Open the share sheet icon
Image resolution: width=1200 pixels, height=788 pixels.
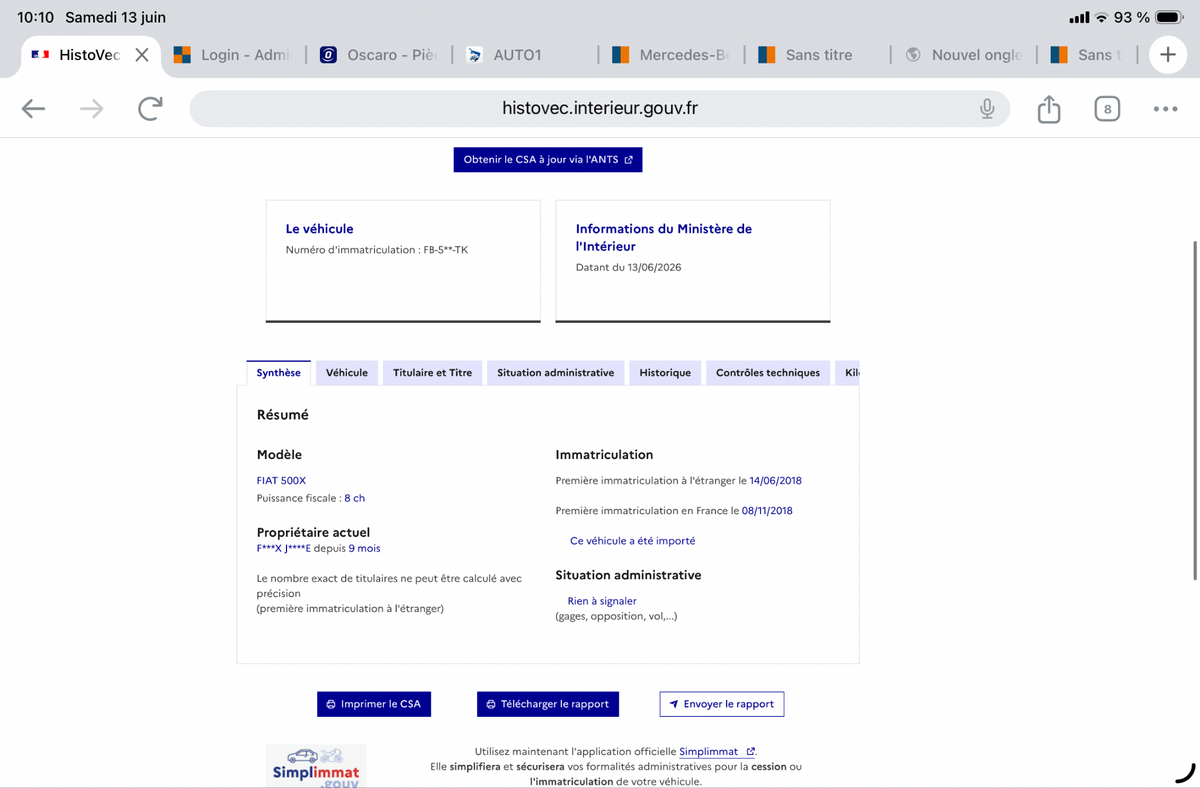point(1048,108)
